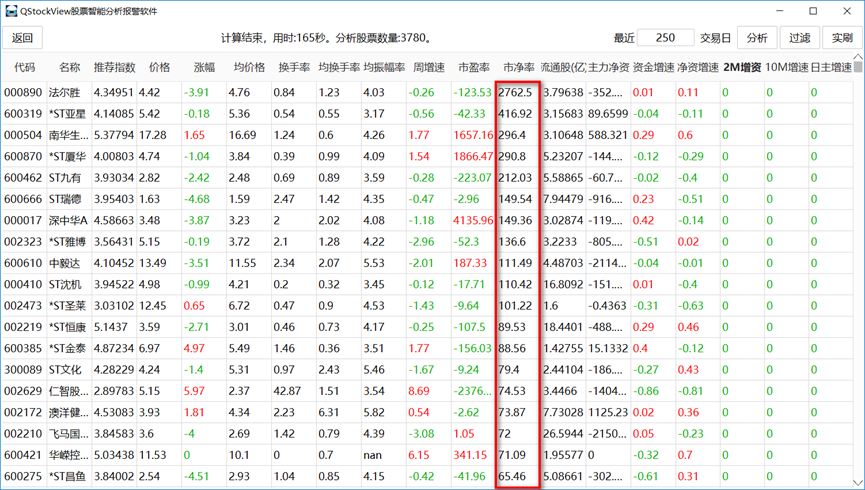Sort by the 周增速 column header
This screenshot has width=865, height=490.
[429, 67]
